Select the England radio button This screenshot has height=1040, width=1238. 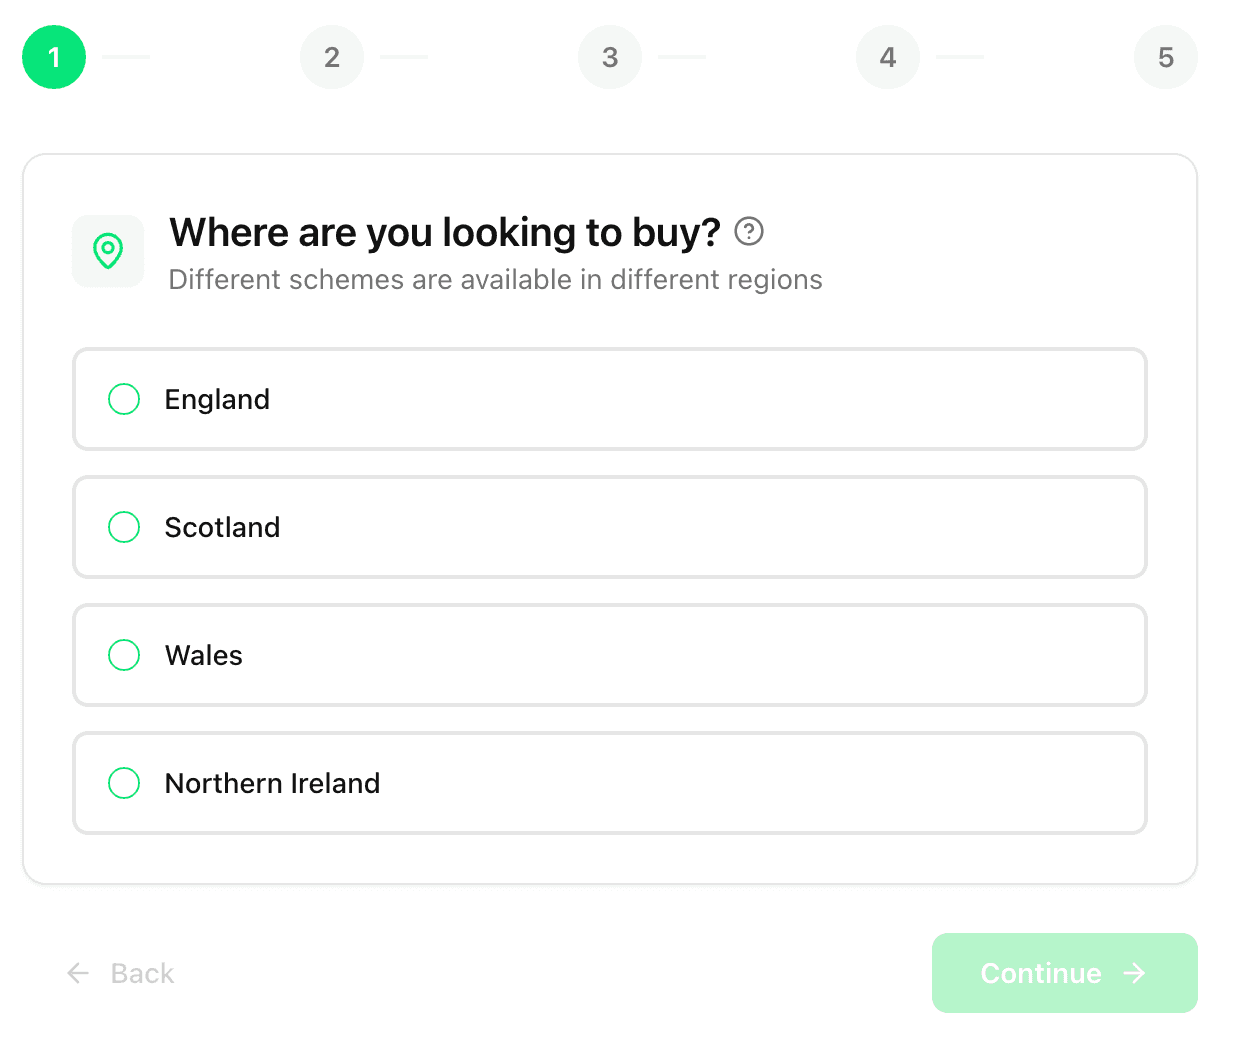[124, 399]
